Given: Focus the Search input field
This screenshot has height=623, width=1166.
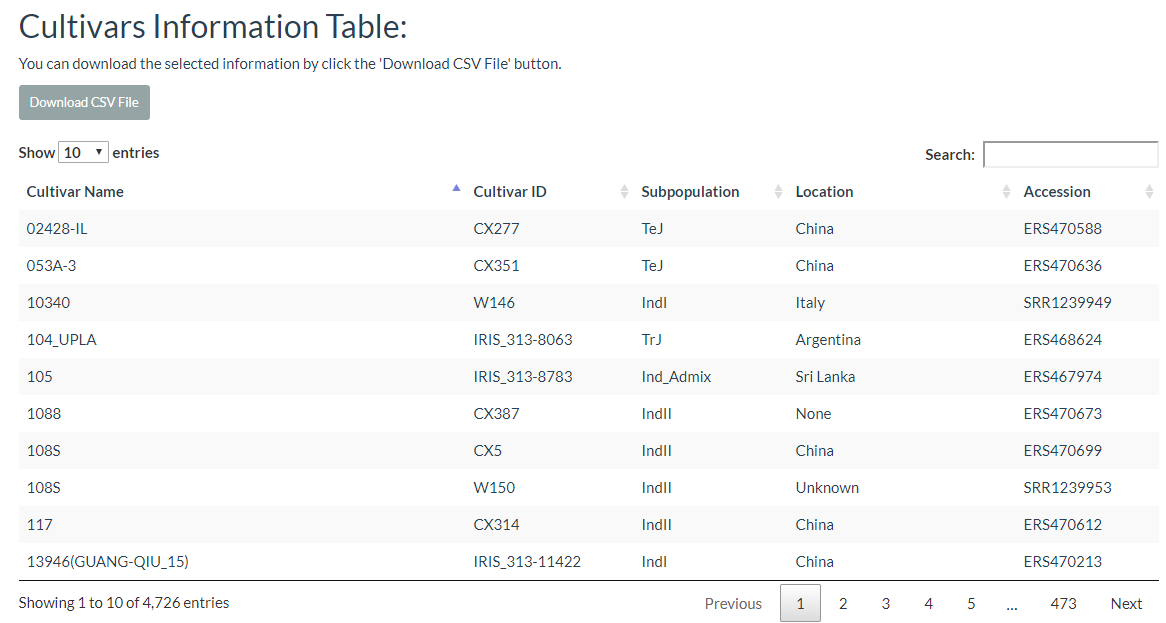Looking at the screenshot, I should point(1070,155).
